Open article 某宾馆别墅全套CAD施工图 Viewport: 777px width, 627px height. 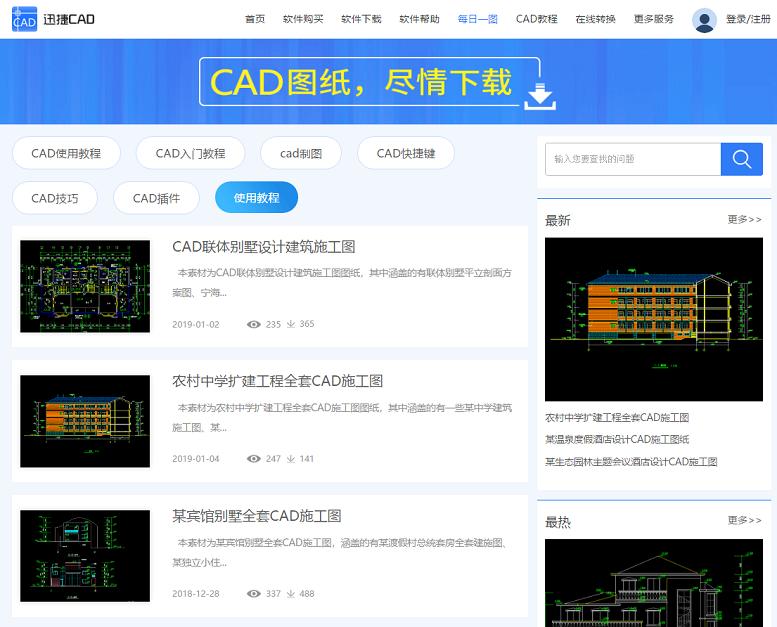[257, 516]
